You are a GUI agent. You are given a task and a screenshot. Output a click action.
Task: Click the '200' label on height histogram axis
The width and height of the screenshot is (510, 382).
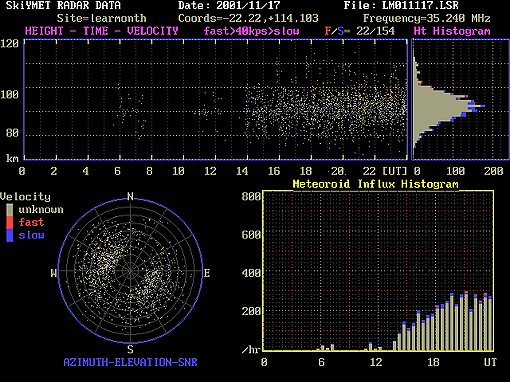point(493,171)
